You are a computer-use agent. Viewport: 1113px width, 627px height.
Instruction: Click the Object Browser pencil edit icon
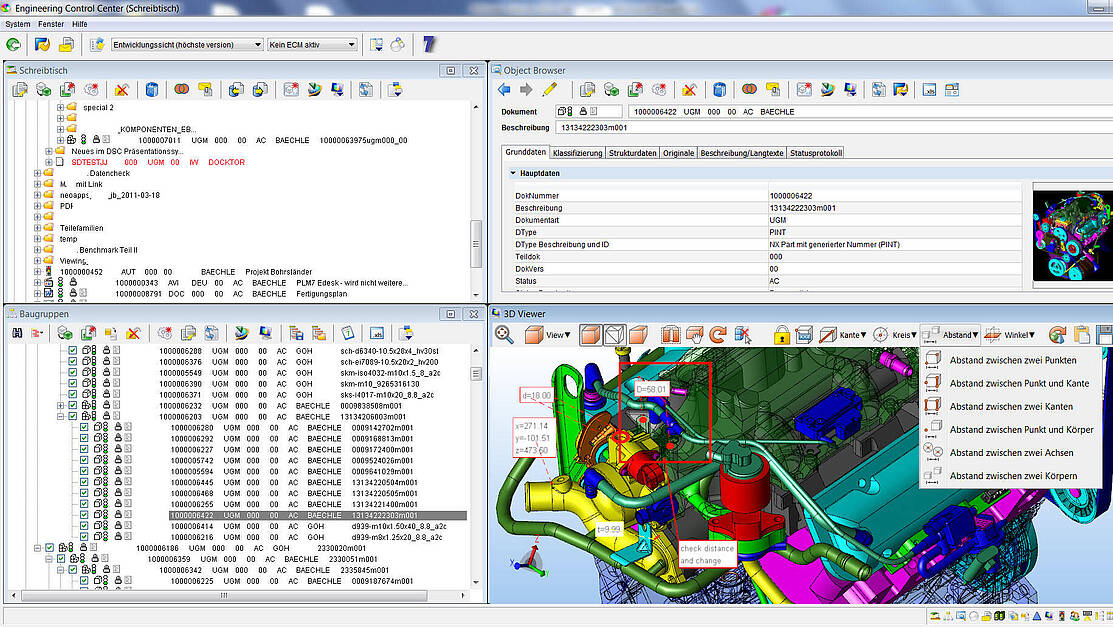click(549, 89)
